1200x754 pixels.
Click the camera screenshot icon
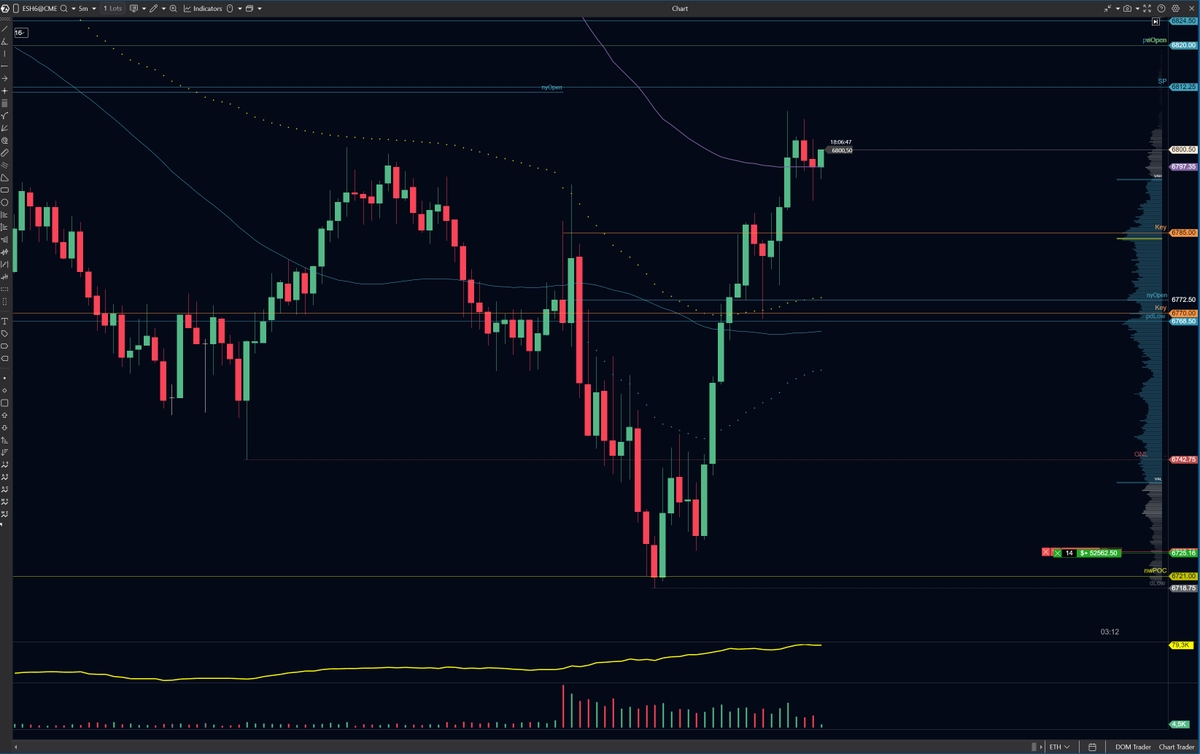click(x=1127, y=8)
